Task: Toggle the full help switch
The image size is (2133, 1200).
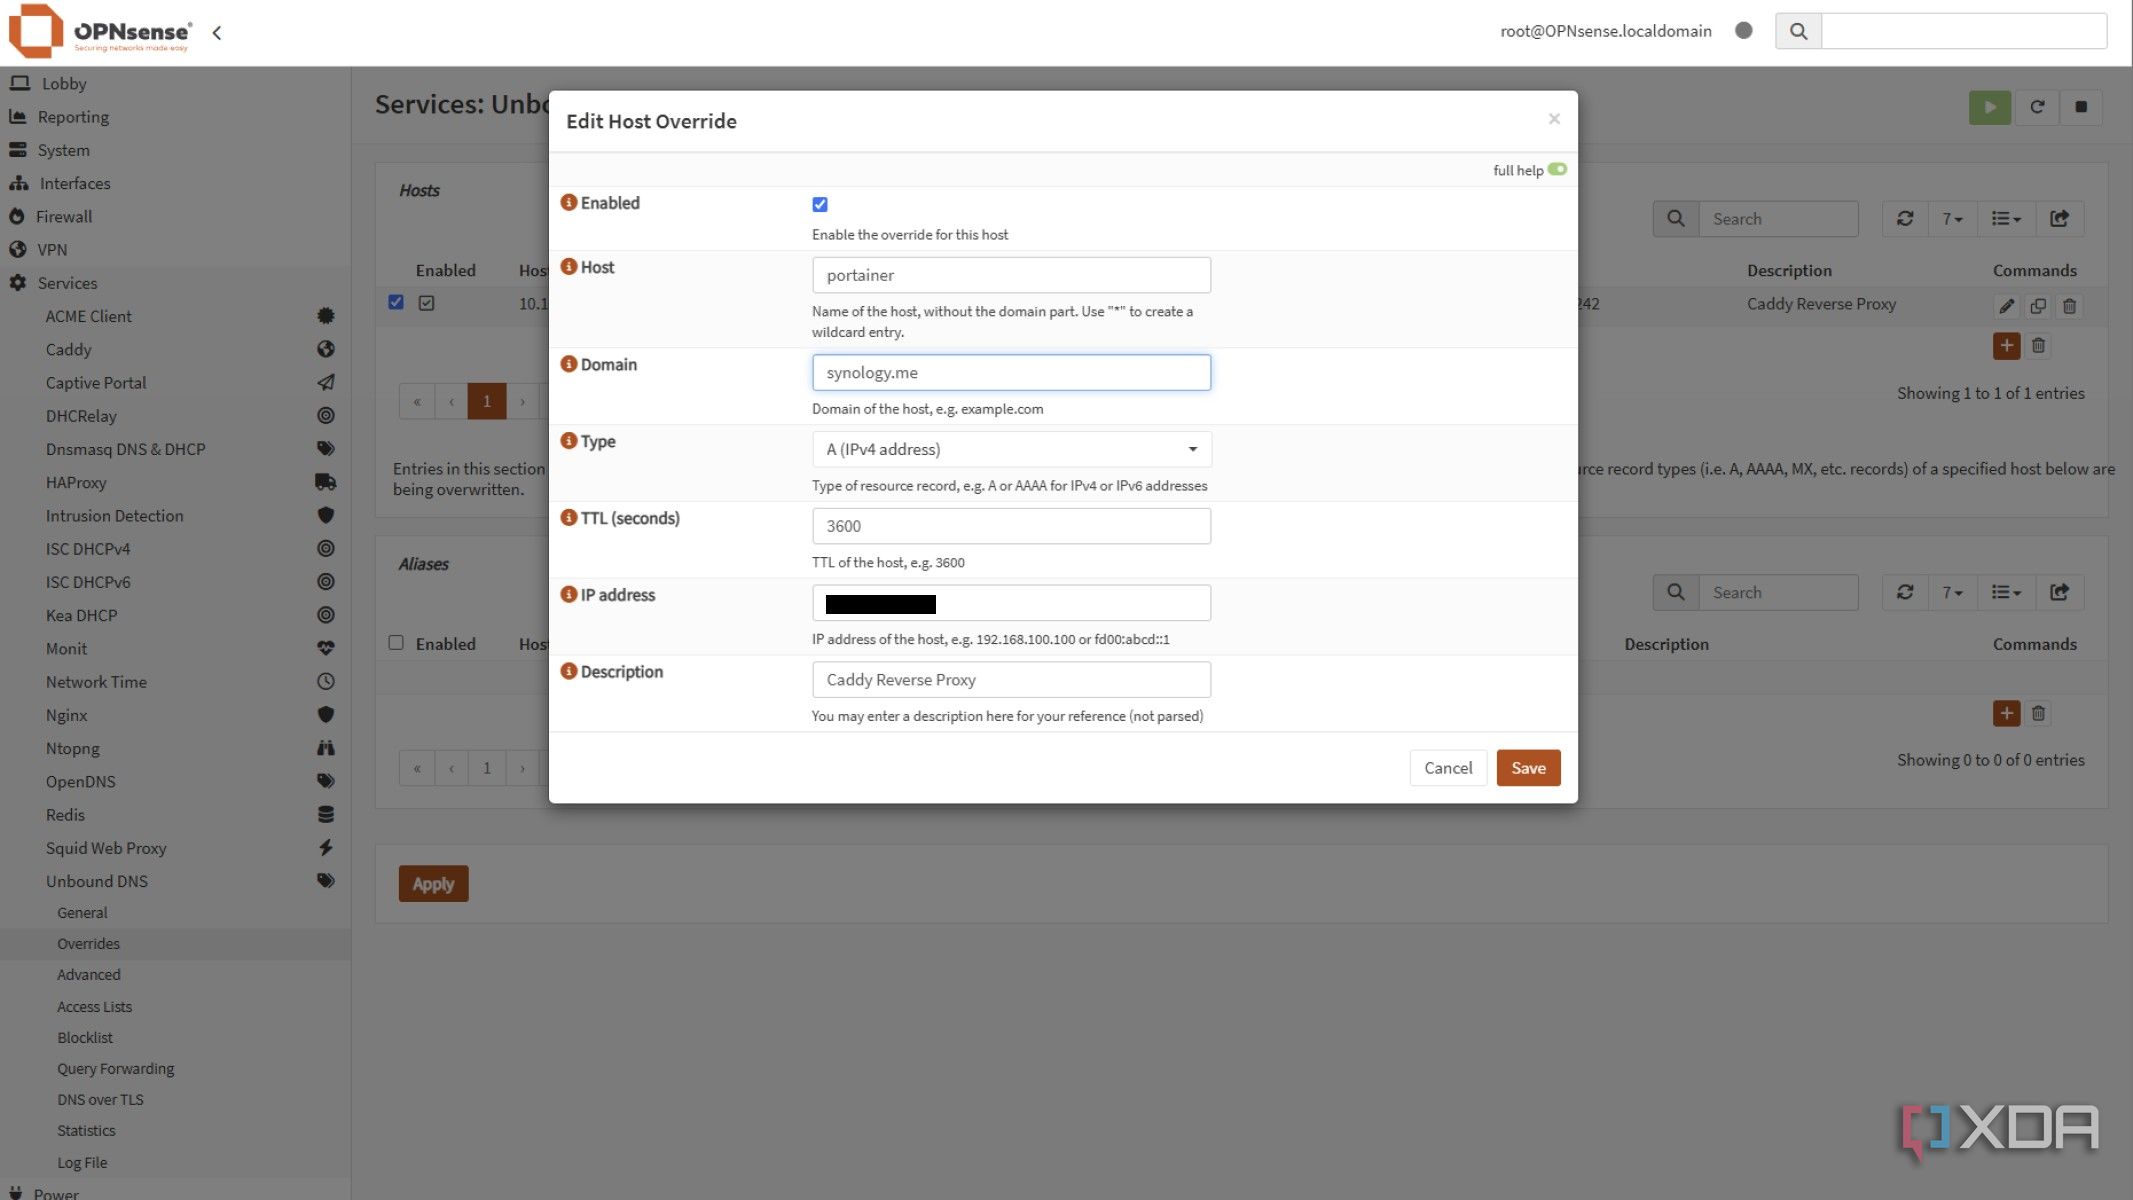Action: [1557, 170]
